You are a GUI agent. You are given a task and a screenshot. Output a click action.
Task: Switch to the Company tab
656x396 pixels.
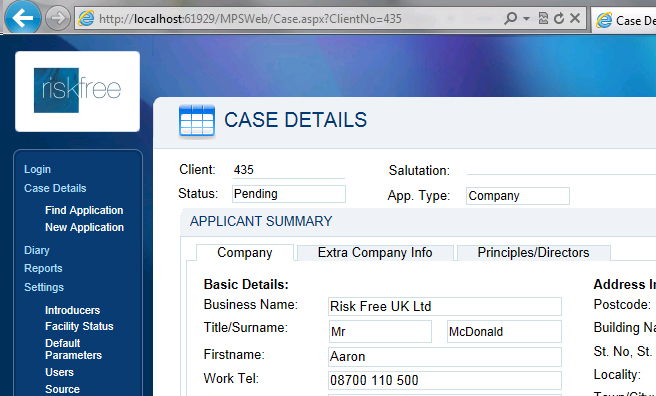[x=245, y=253]
